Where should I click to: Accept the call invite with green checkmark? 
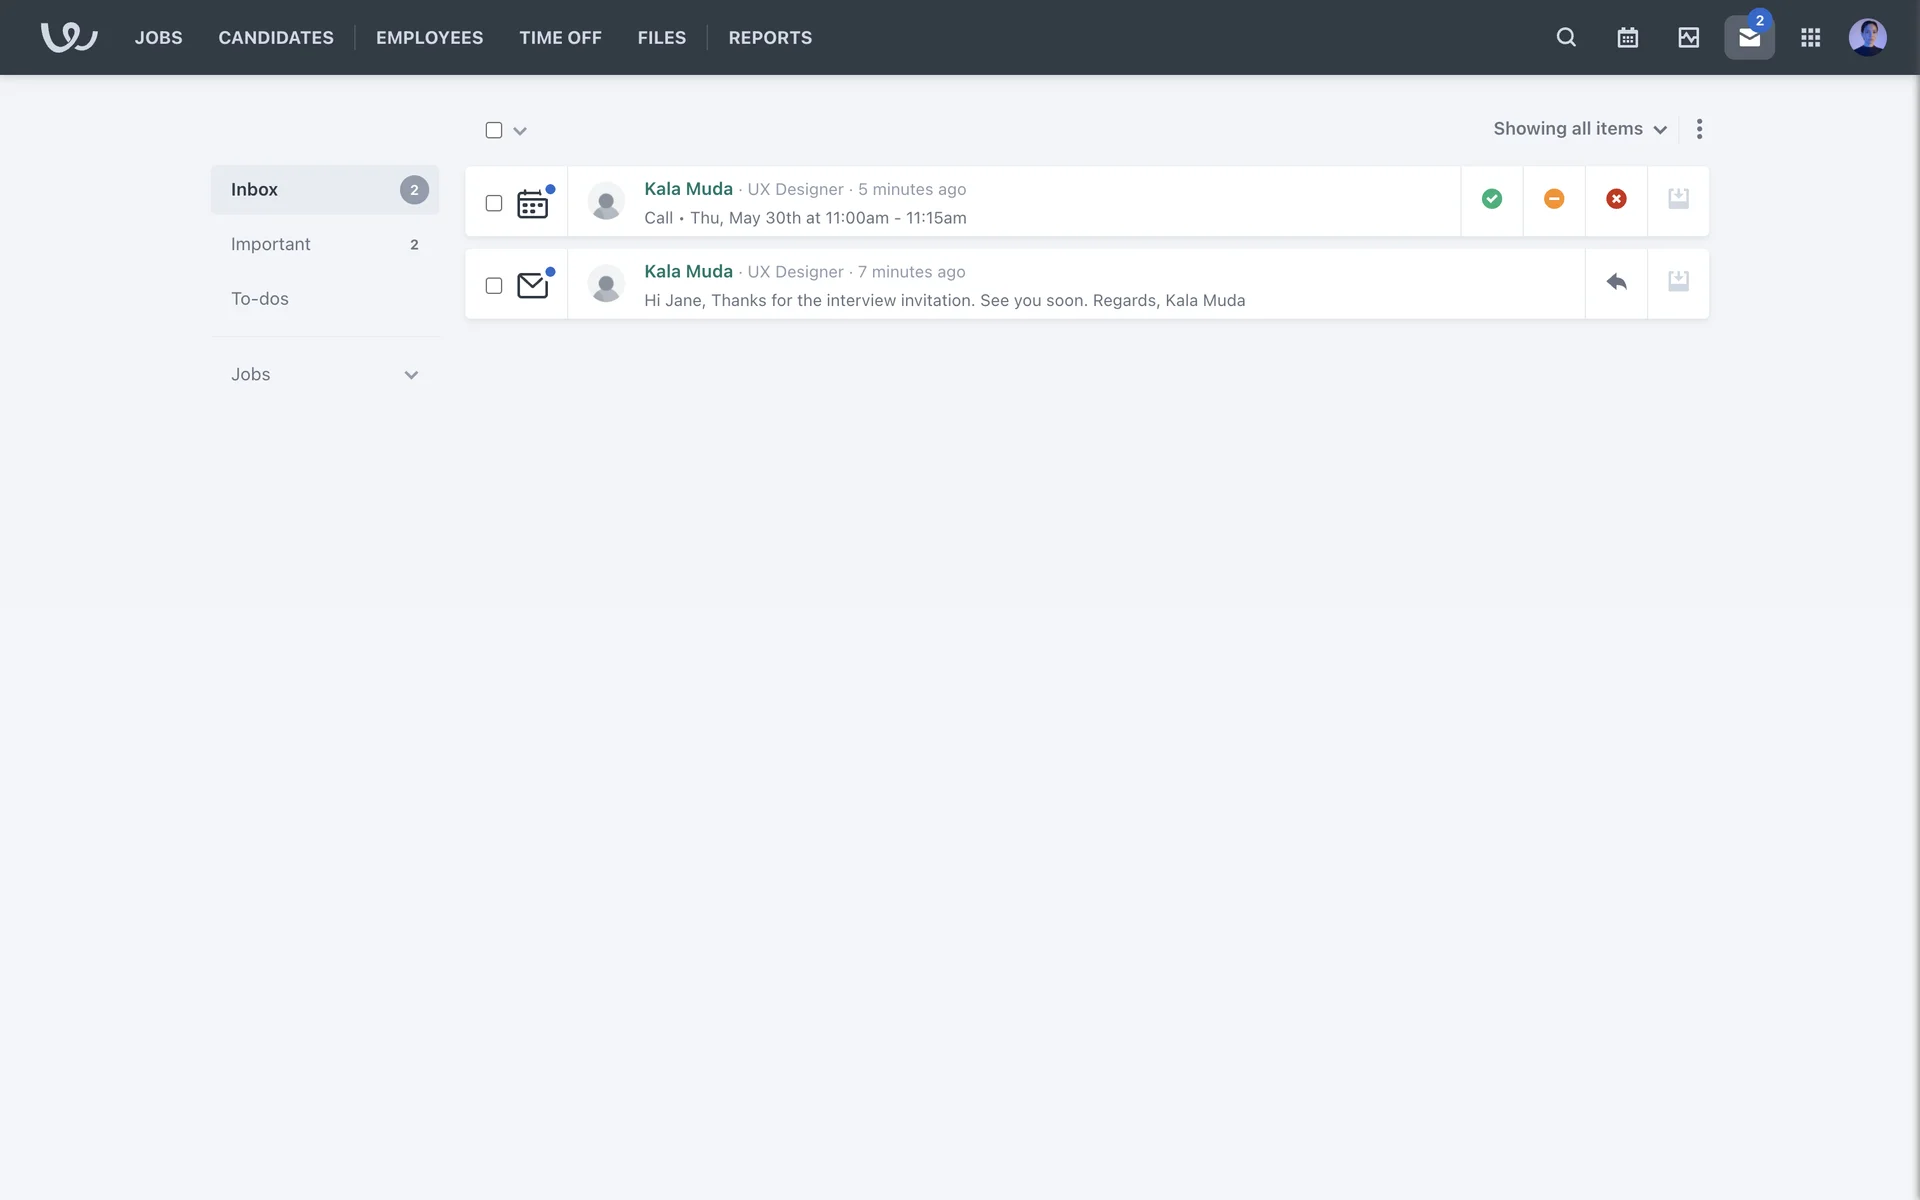click(x=1491, y=199)
